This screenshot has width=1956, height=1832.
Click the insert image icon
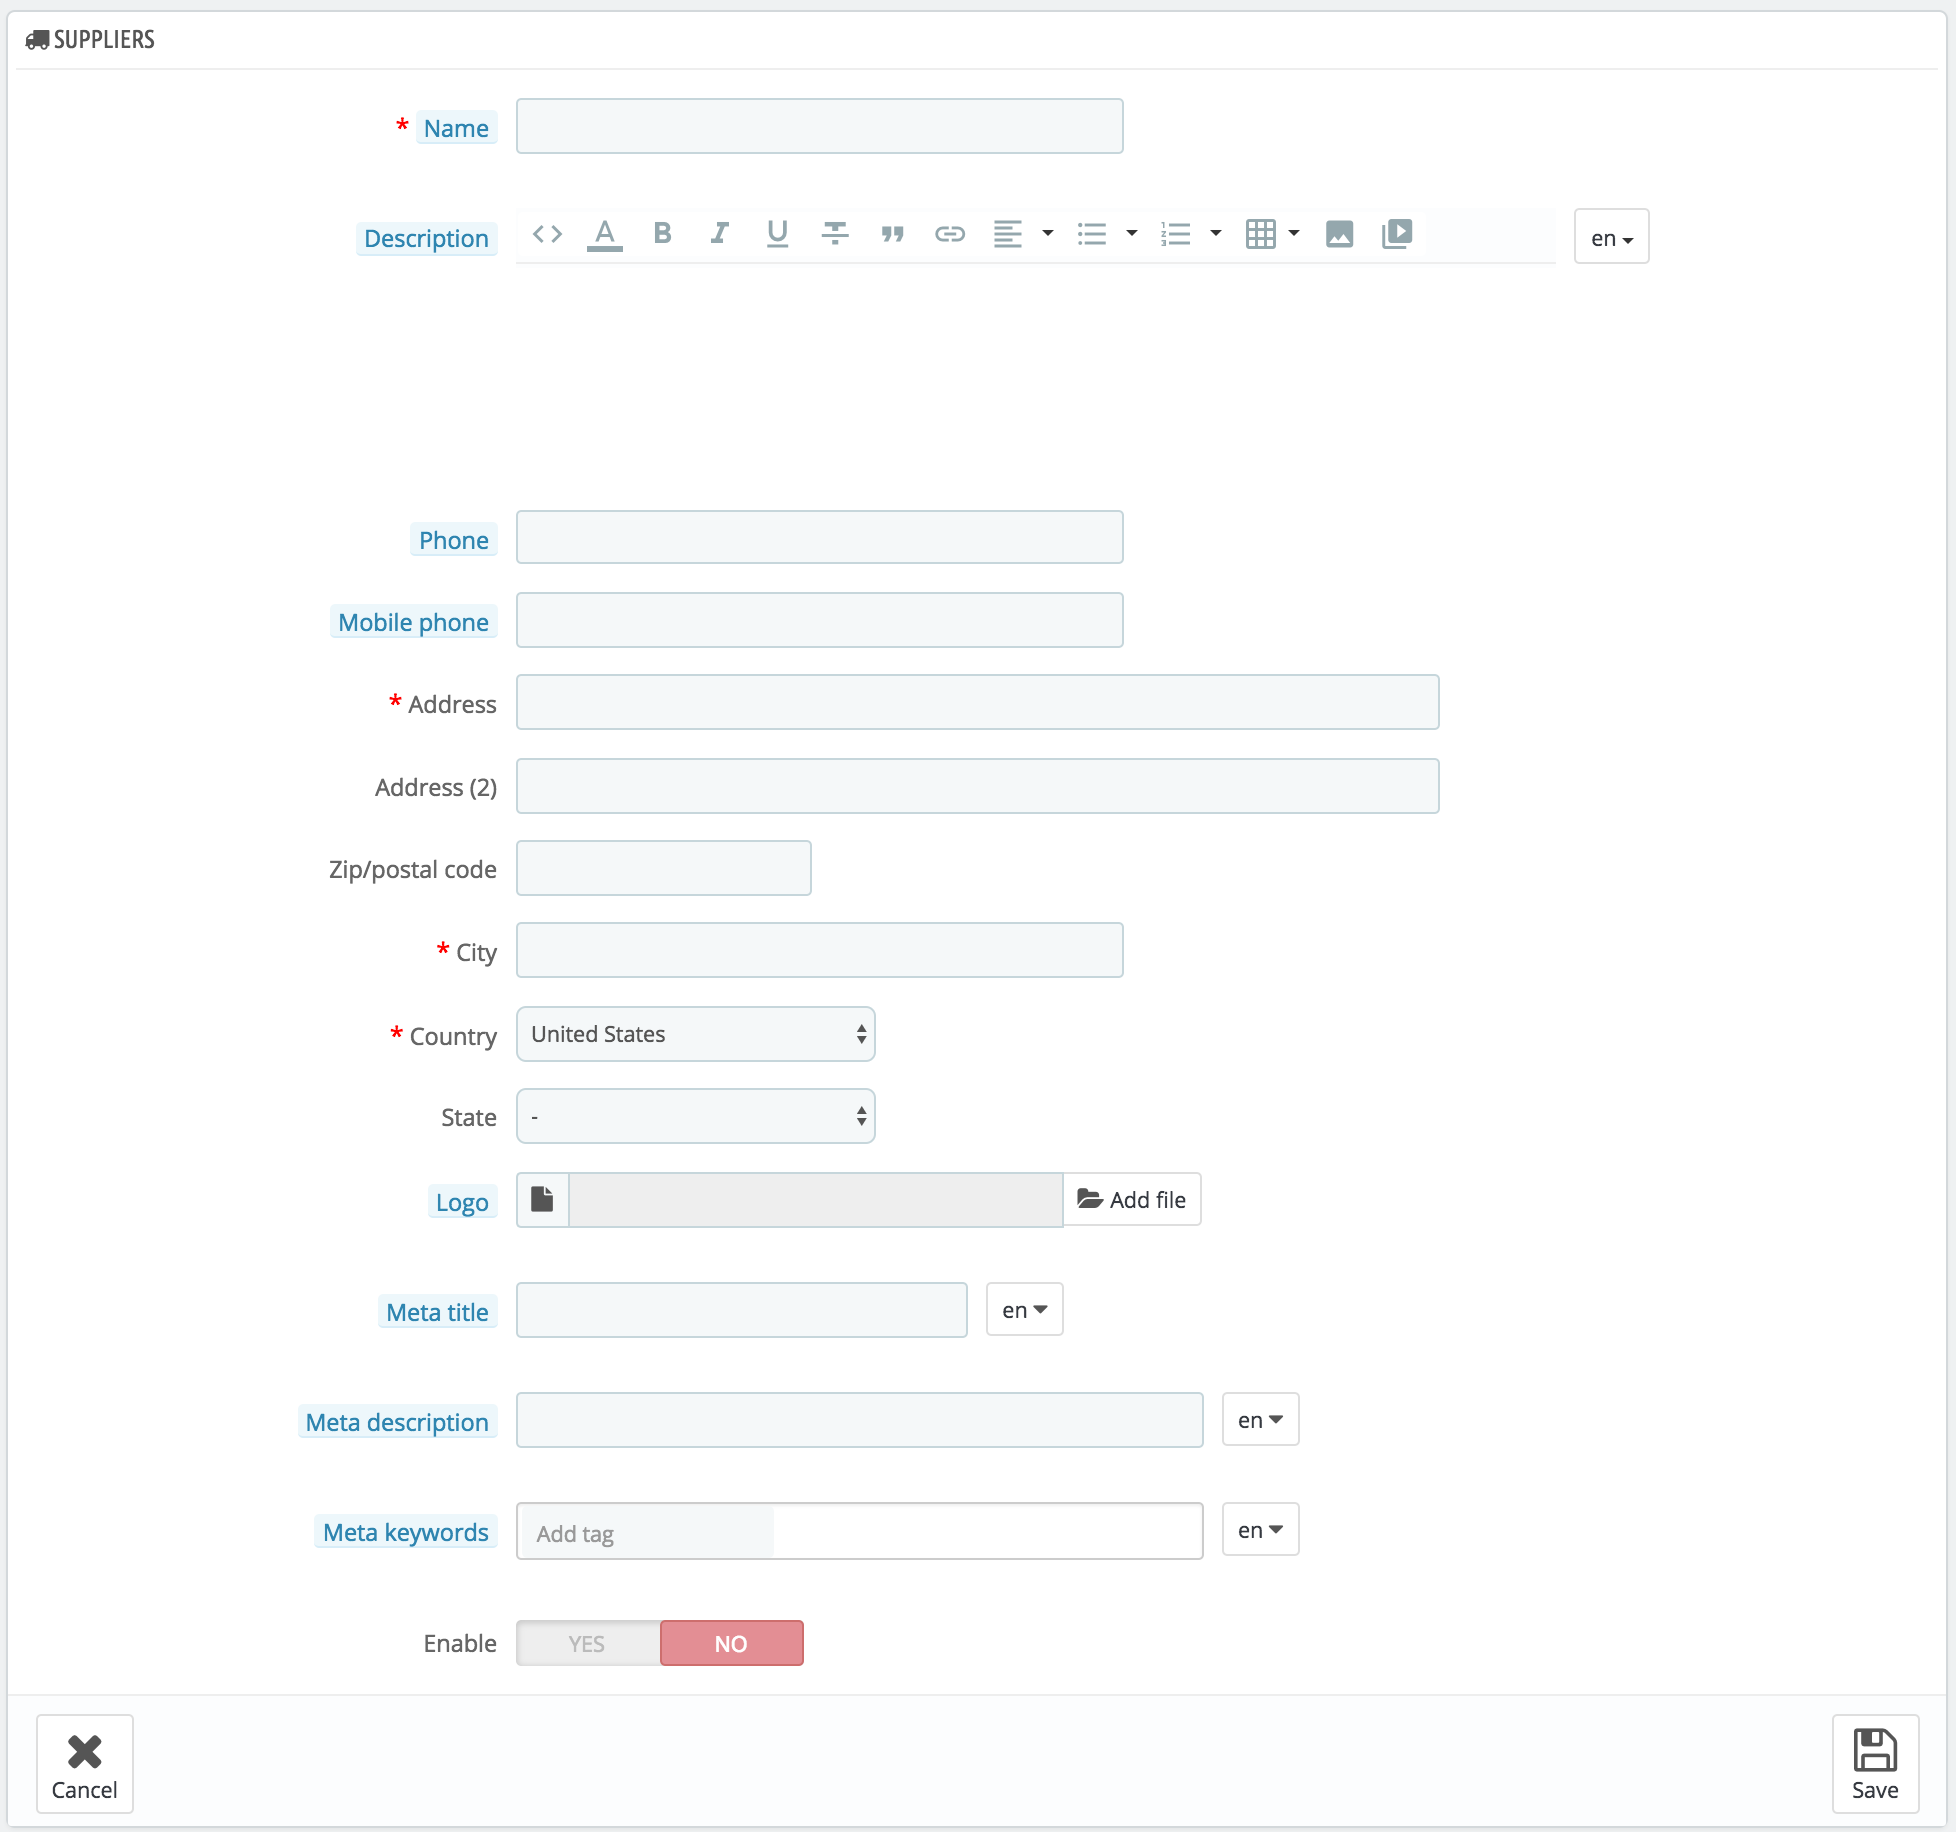pos(1339,234)
